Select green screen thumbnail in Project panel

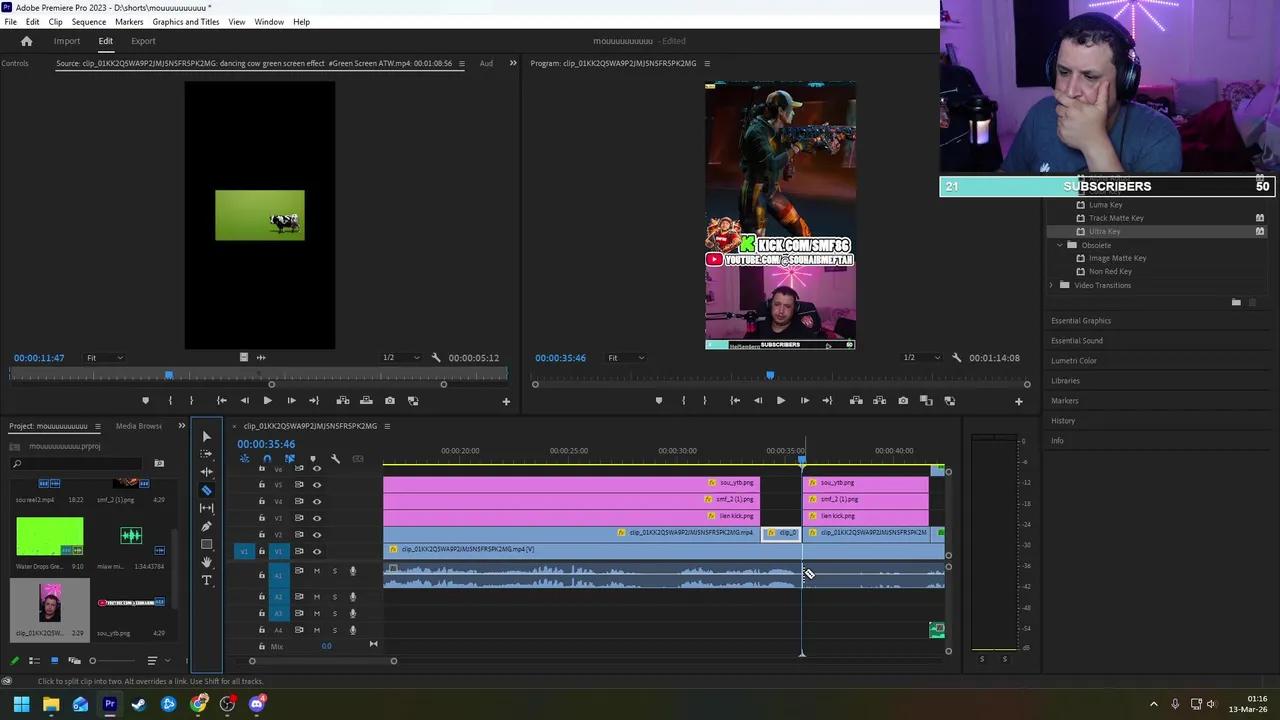(x=50, y=537)
